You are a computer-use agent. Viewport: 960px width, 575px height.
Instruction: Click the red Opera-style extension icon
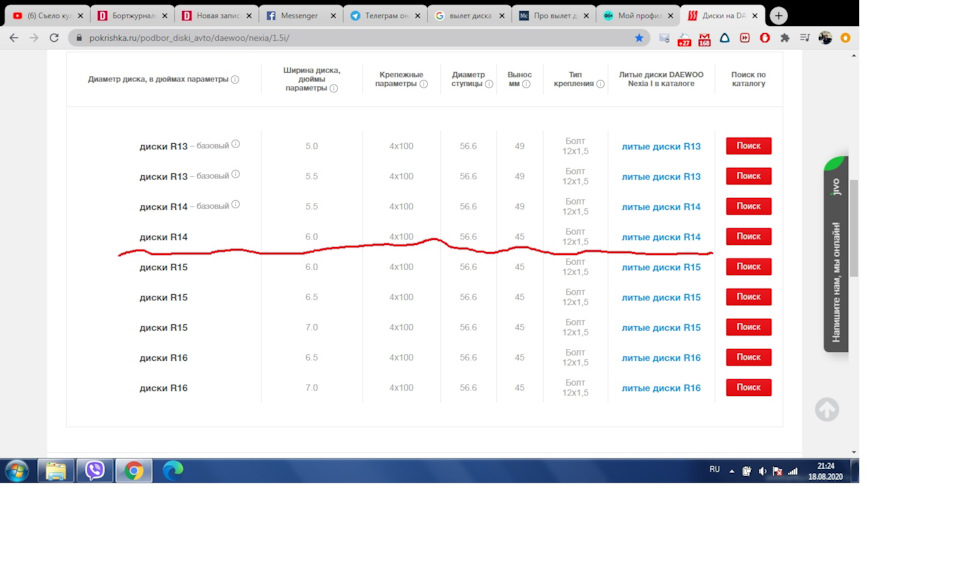765,38
